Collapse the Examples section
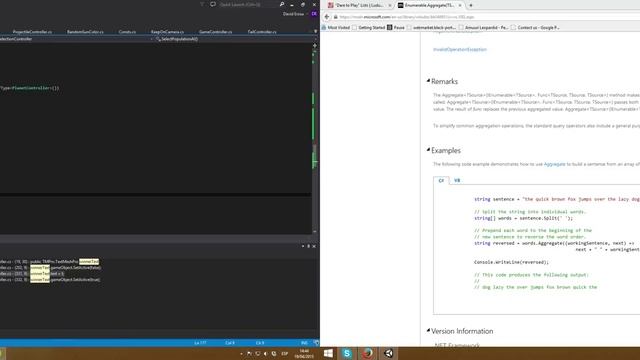The image size is (640, 360). 428,150
